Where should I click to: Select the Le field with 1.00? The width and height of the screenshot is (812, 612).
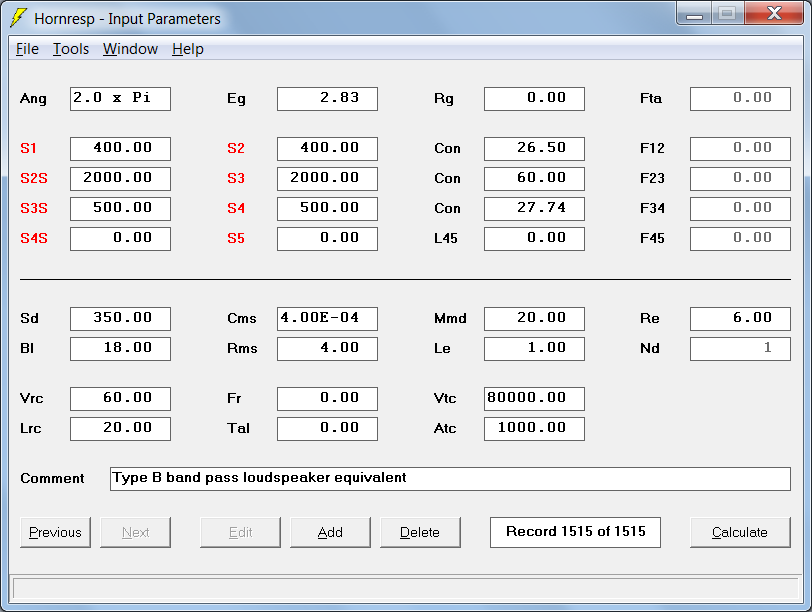pos(534,349)
